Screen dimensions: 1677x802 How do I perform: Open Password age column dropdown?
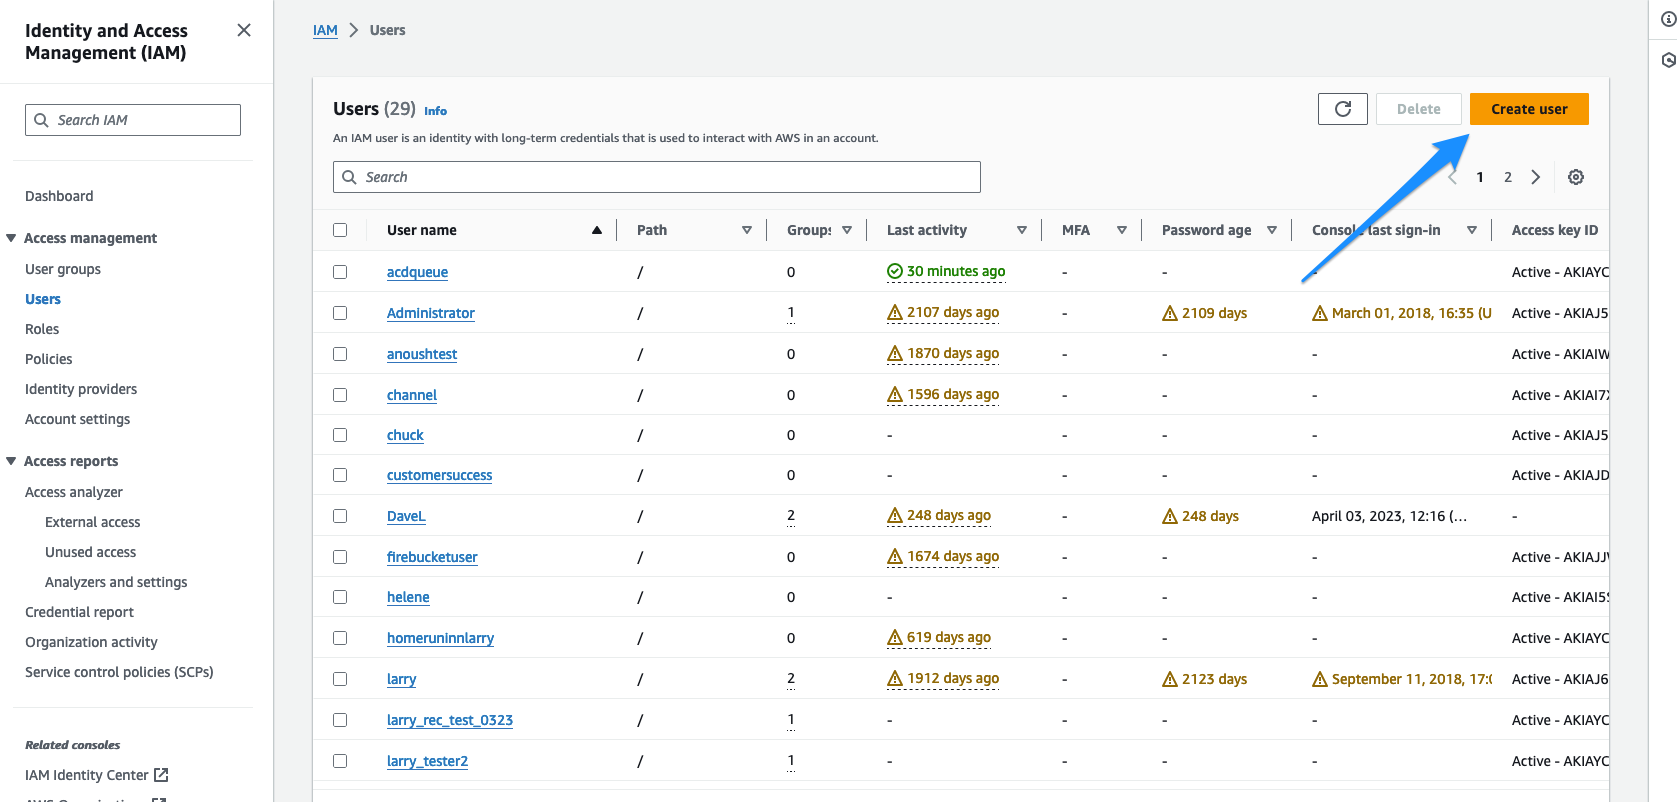point(1272,230)
